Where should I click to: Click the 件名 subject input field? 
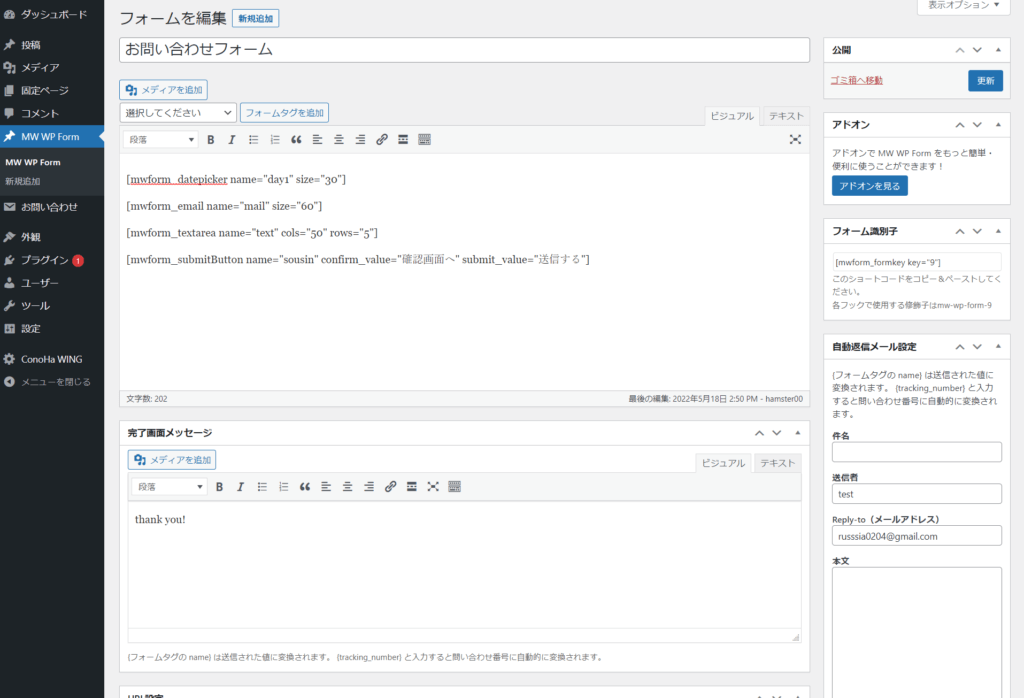point(916,452)
